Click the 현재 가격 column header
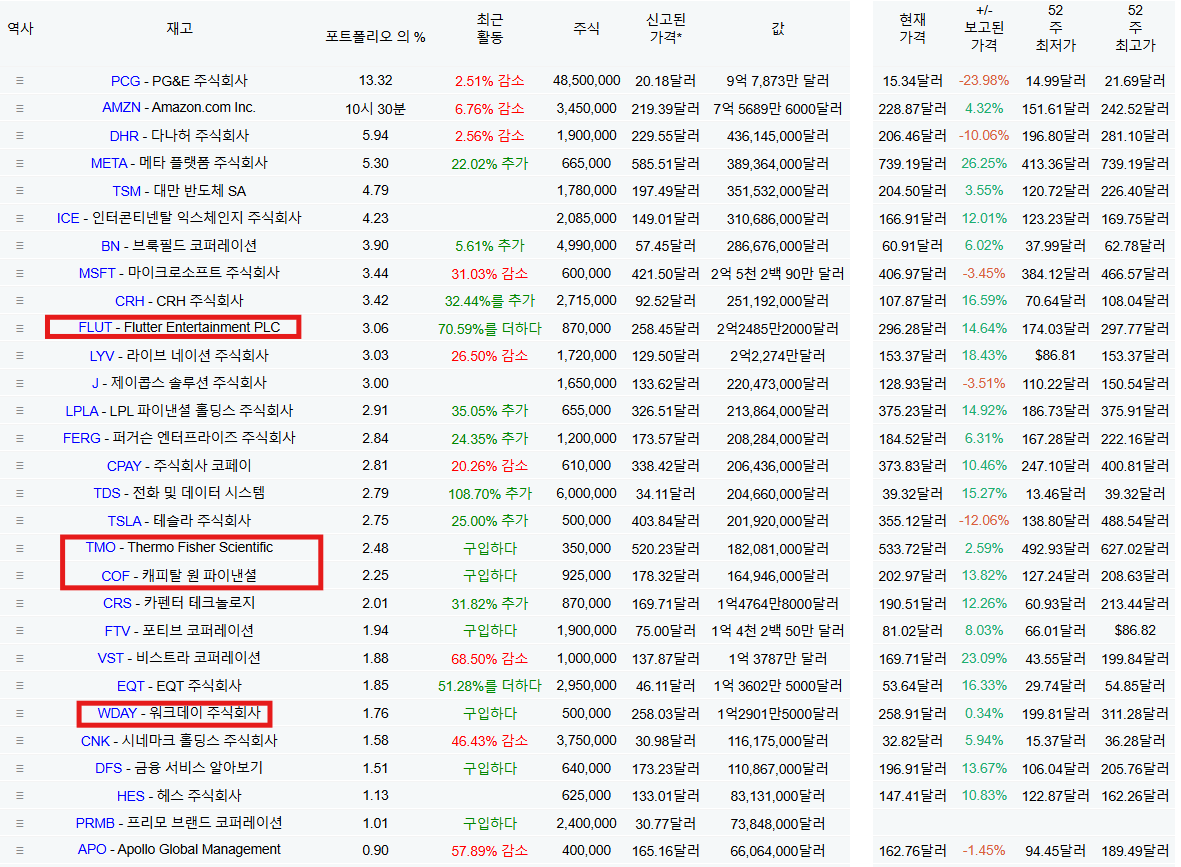1181x867 pixels. coord(912,28)
